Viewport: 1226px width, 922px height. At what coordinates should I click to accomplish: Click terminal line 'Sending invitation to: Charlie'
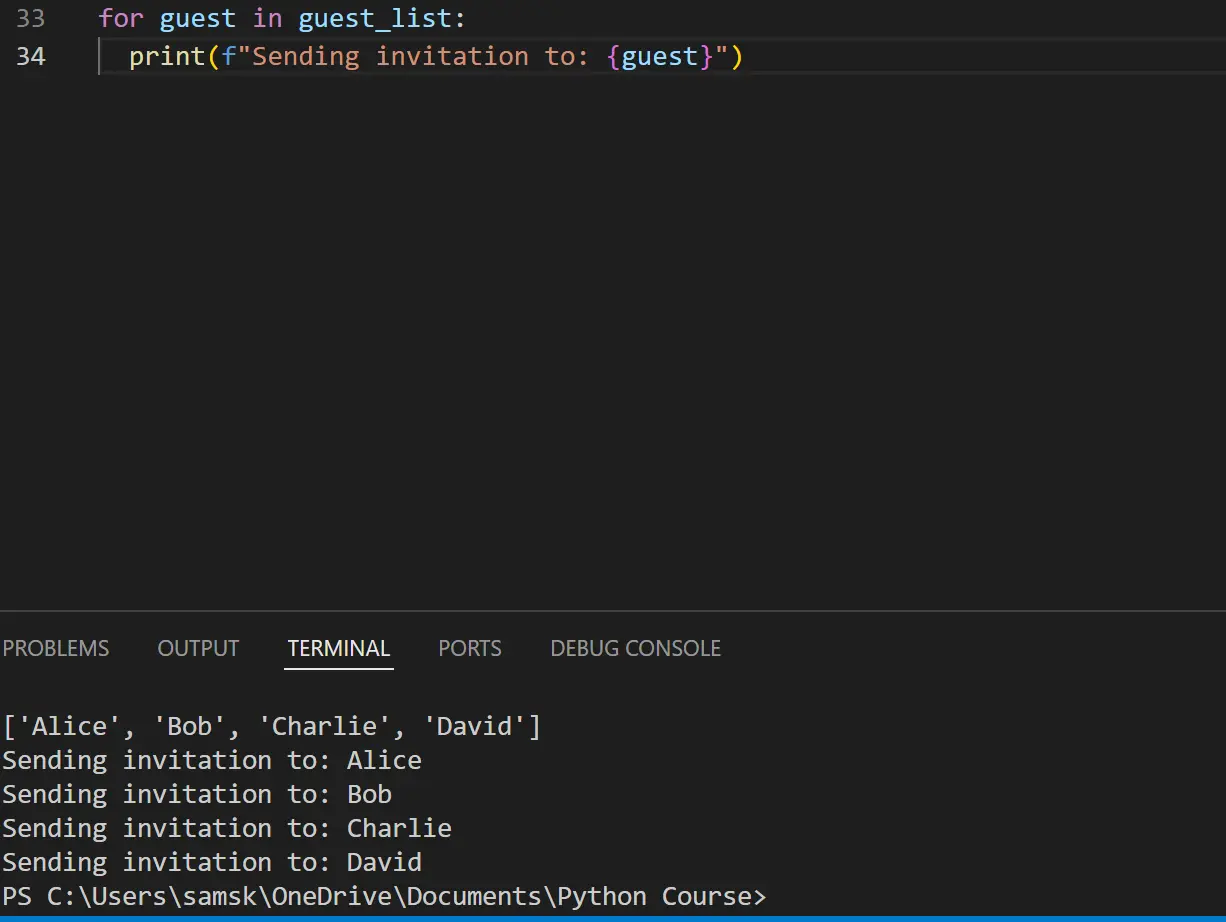pos(227,828)
